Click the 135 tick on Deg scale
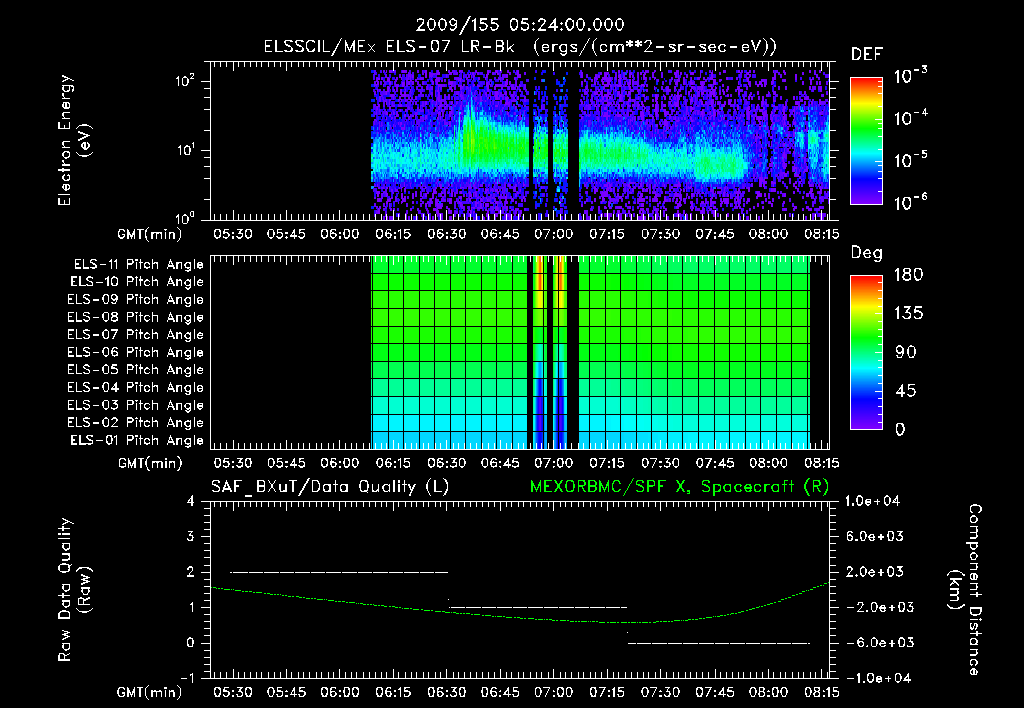The image size is (1024, 708). coord(908,314)
